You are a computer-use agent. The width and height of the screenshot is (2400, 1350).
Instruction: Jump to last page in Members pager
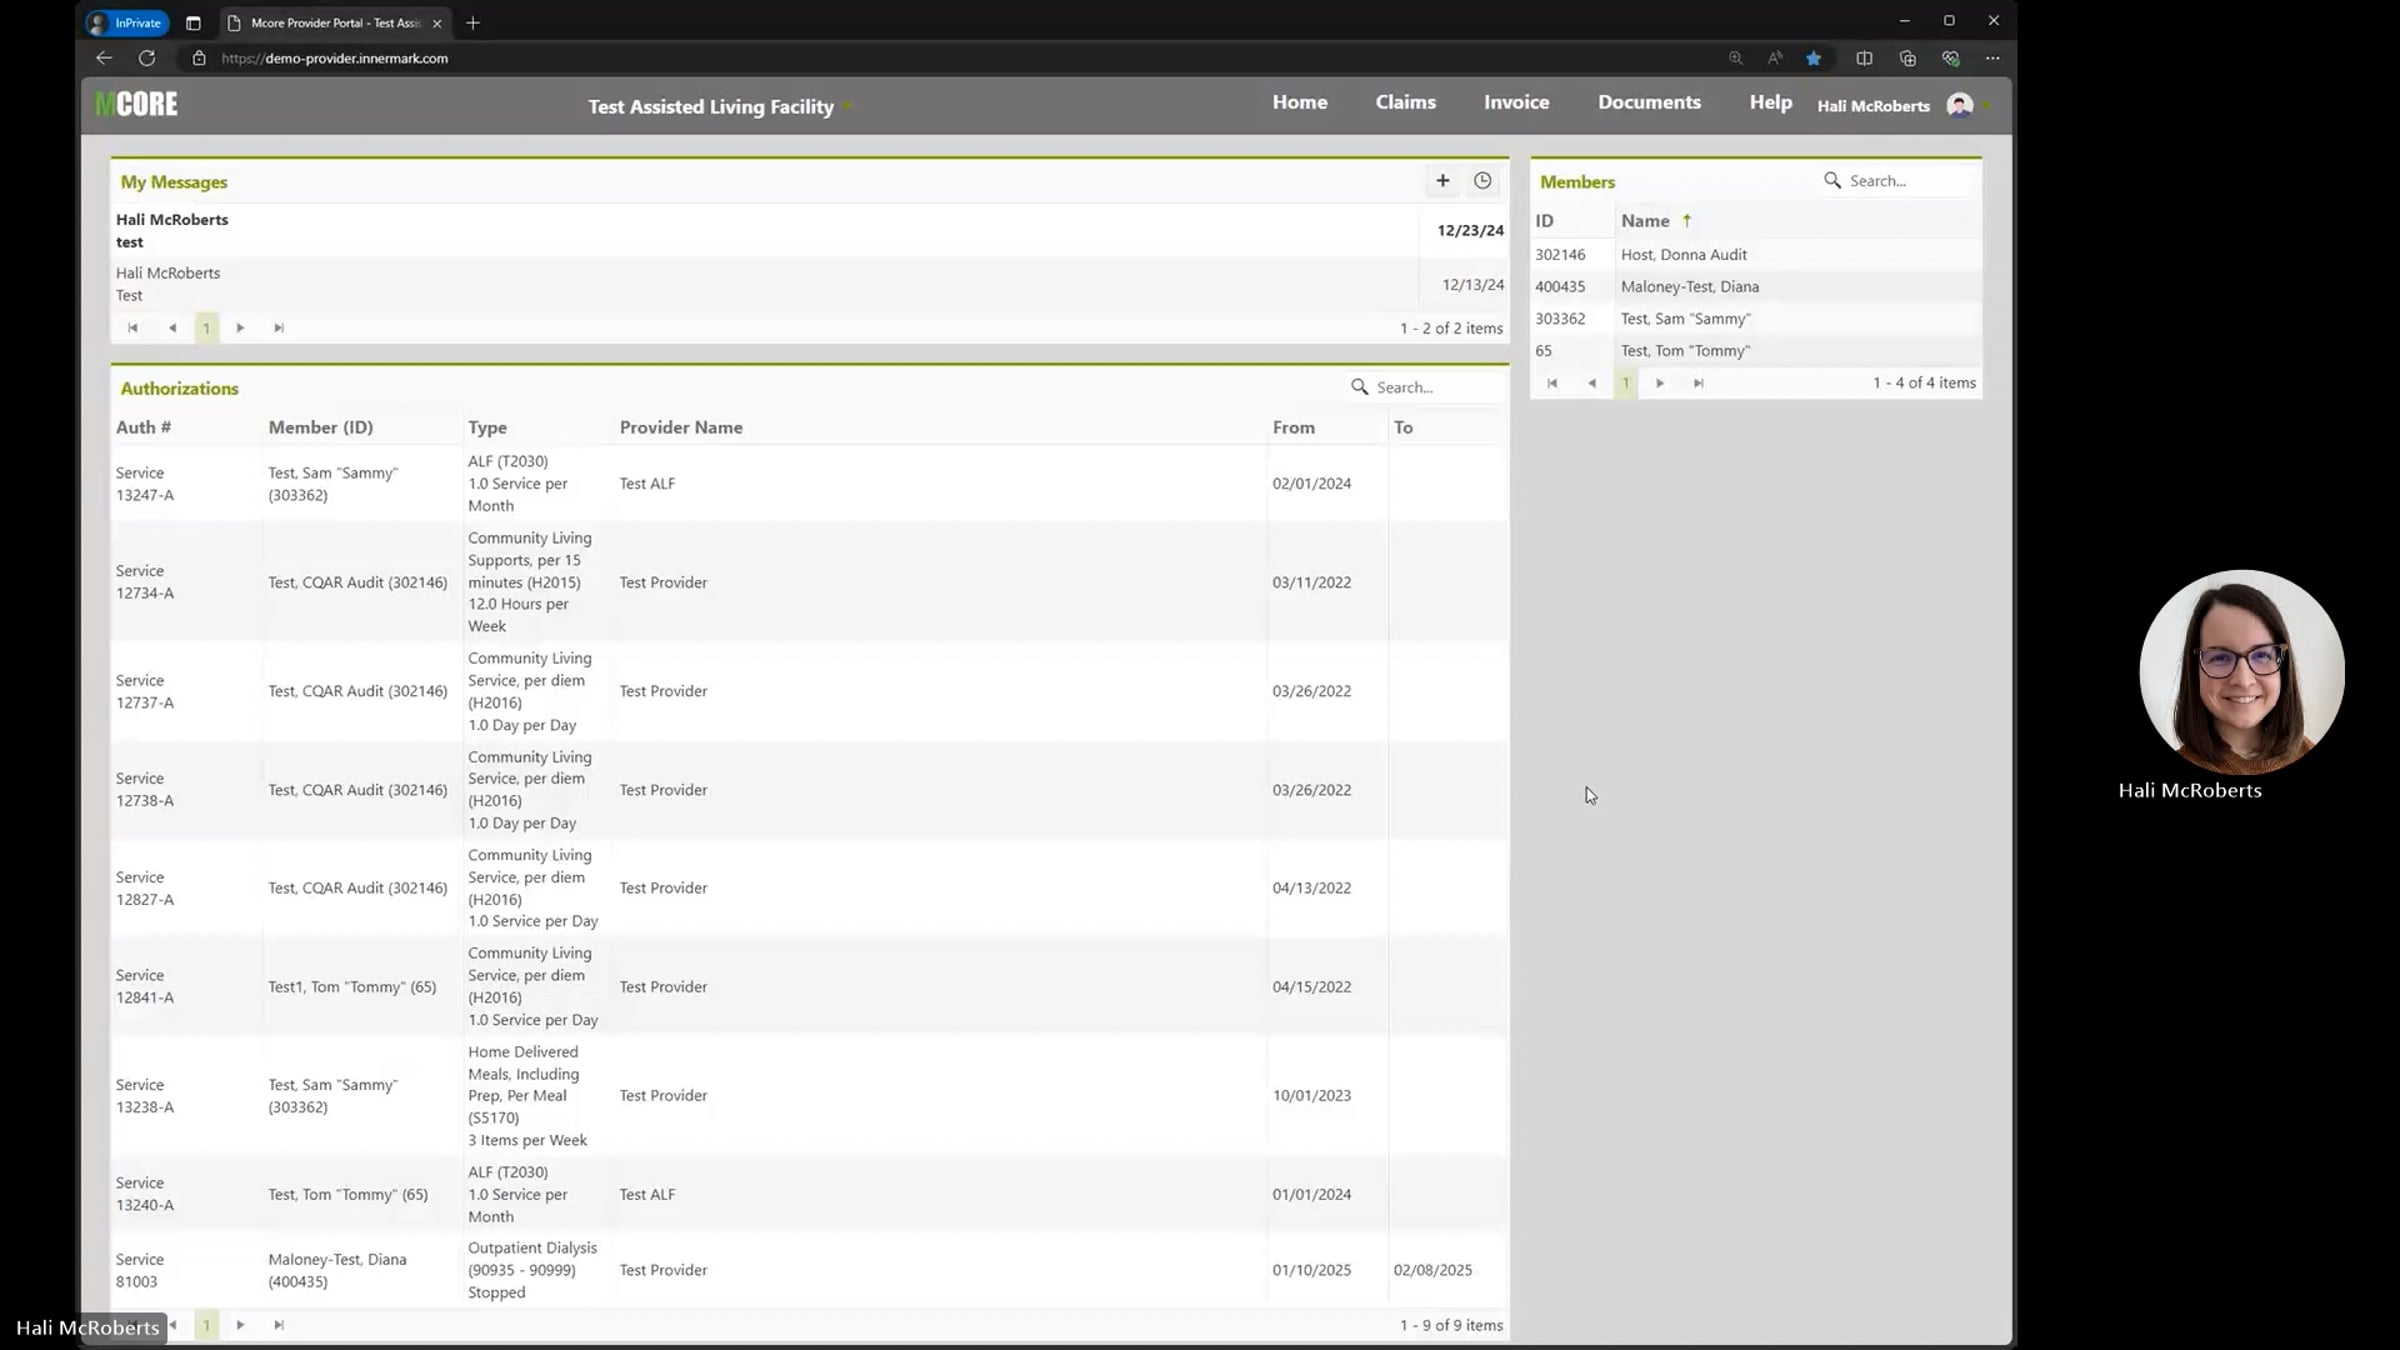click(x=1698, y=383)
